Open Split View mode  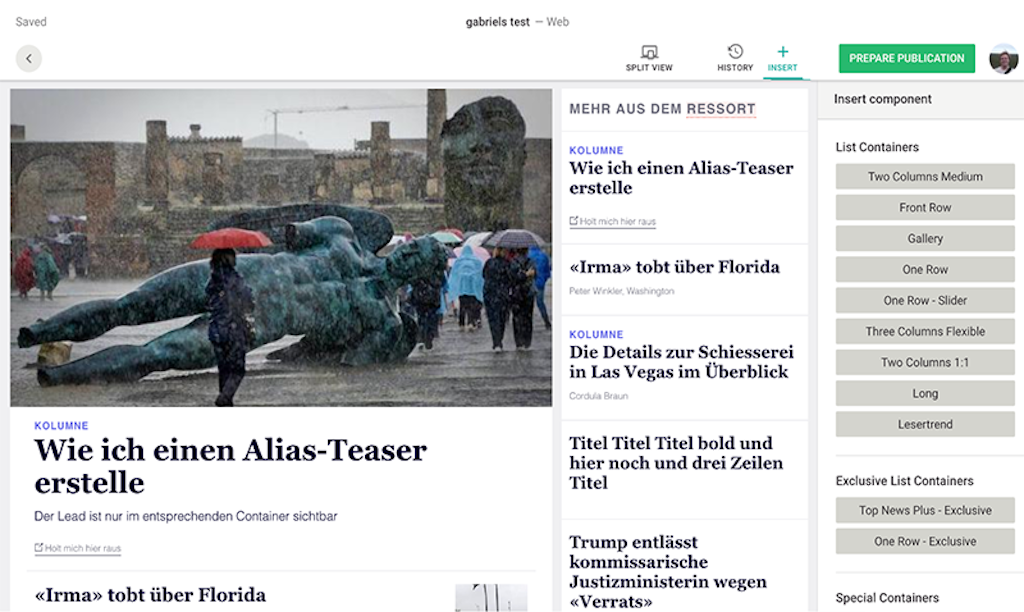648,58
